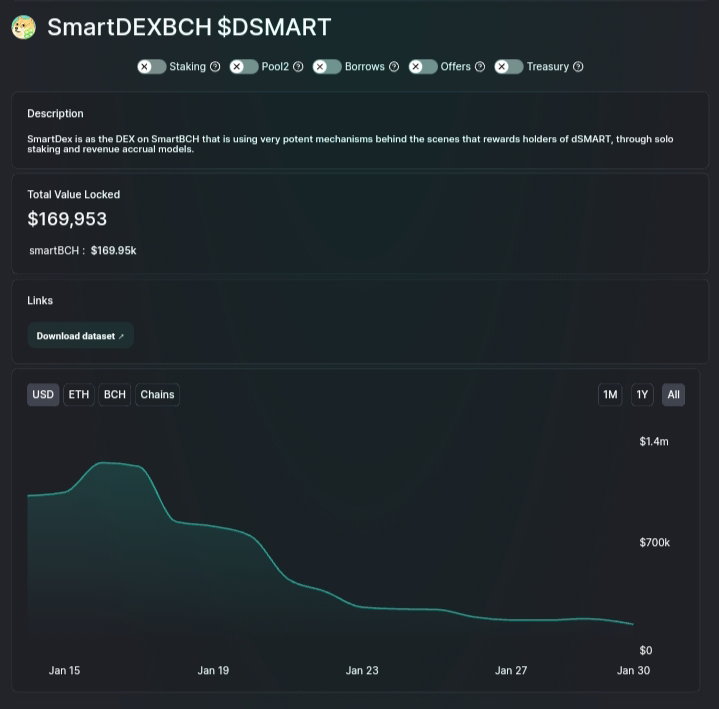The height and width of the screenshot is (709, 719).
Task: Switch chart denomination to USD
Action: tap(43, 394)
